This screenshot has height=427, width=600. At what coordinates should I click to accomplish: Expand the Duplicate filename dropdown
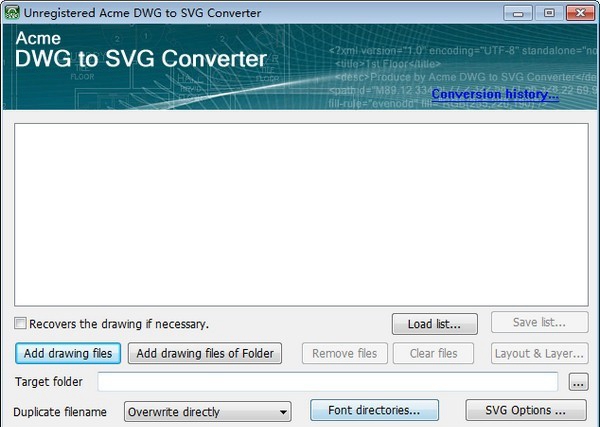pos(207,412)
